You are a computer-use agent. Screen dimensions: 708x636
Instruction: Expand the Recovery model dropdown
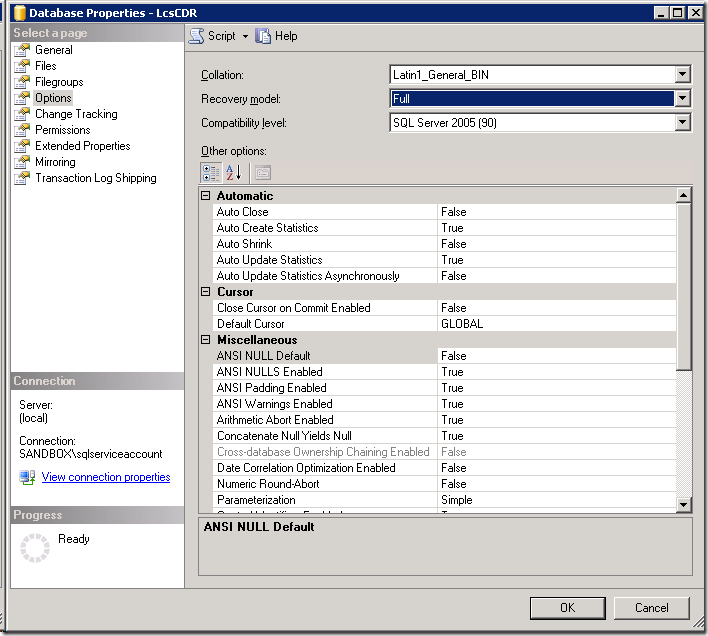(682, 99)
